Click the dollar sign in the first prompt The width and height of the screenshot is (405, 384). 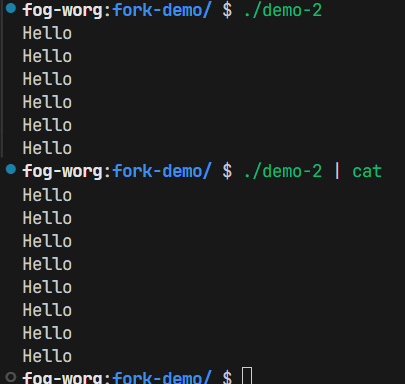[x=227, y=10]
